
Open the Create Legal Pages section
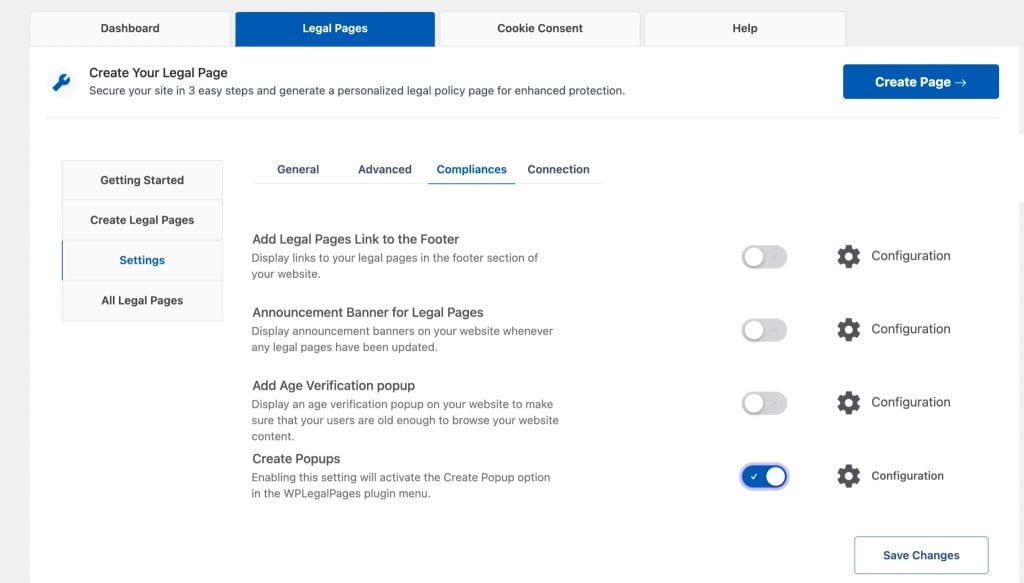[141, 219]
